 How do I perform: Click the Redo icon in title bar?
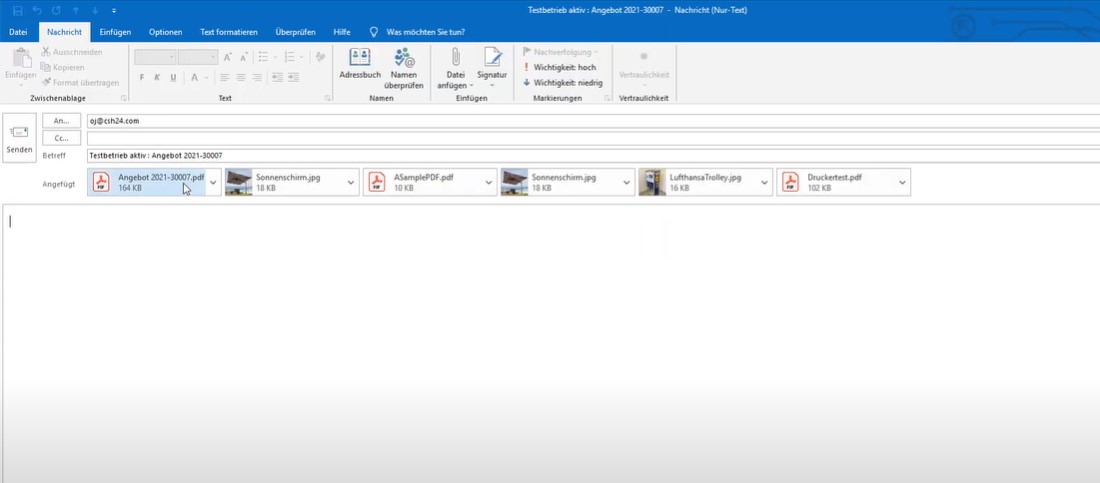pyautogui.click(x=56, y=11)
